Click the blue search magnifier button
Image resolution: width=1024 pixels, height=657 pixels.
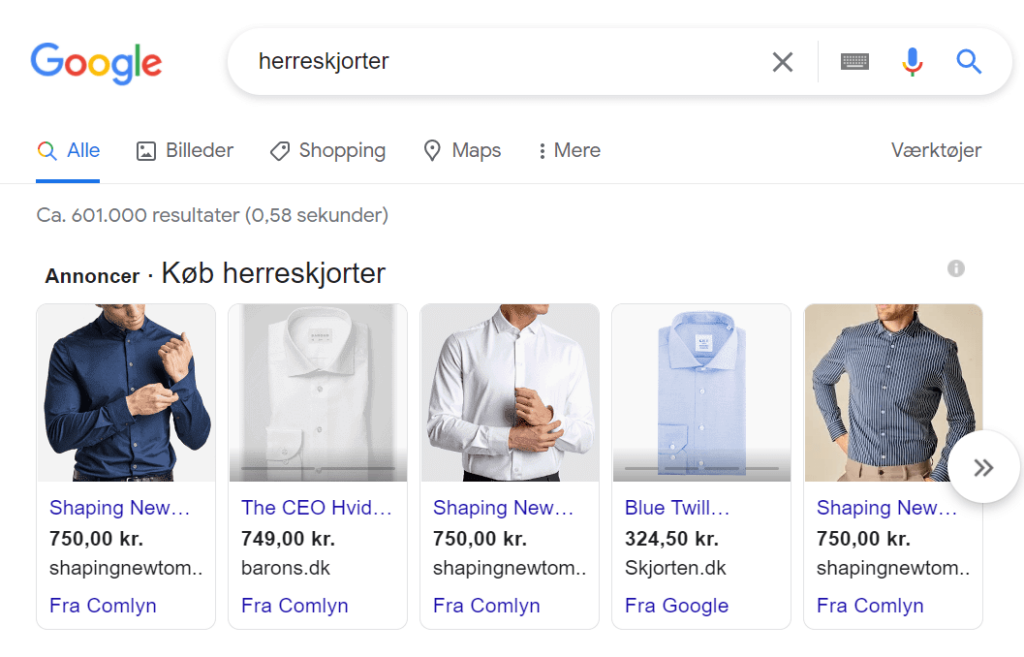[969, 62]
